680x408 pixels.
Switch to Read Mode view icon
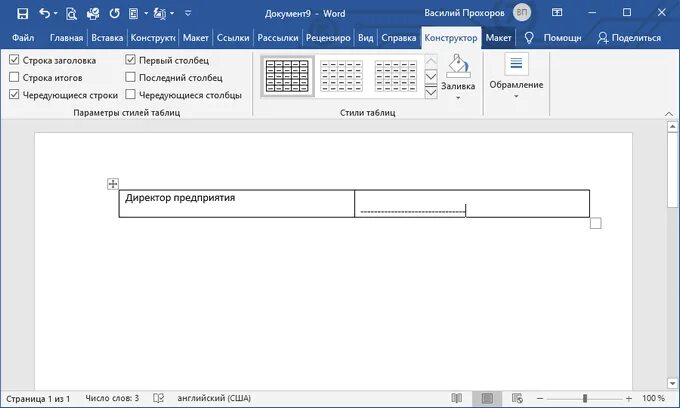pyautogui.click(x=456, y=398)
